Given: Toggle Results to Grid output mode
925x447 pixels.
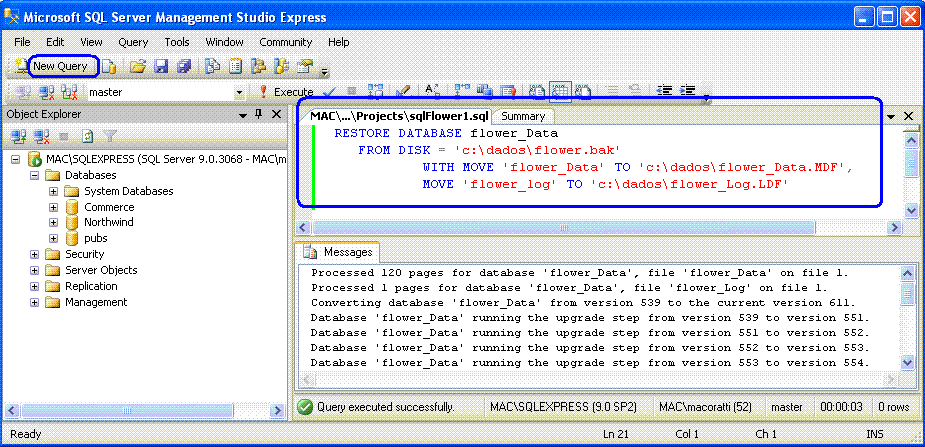Looking at the screenshot, I should [x=560, y=92].
